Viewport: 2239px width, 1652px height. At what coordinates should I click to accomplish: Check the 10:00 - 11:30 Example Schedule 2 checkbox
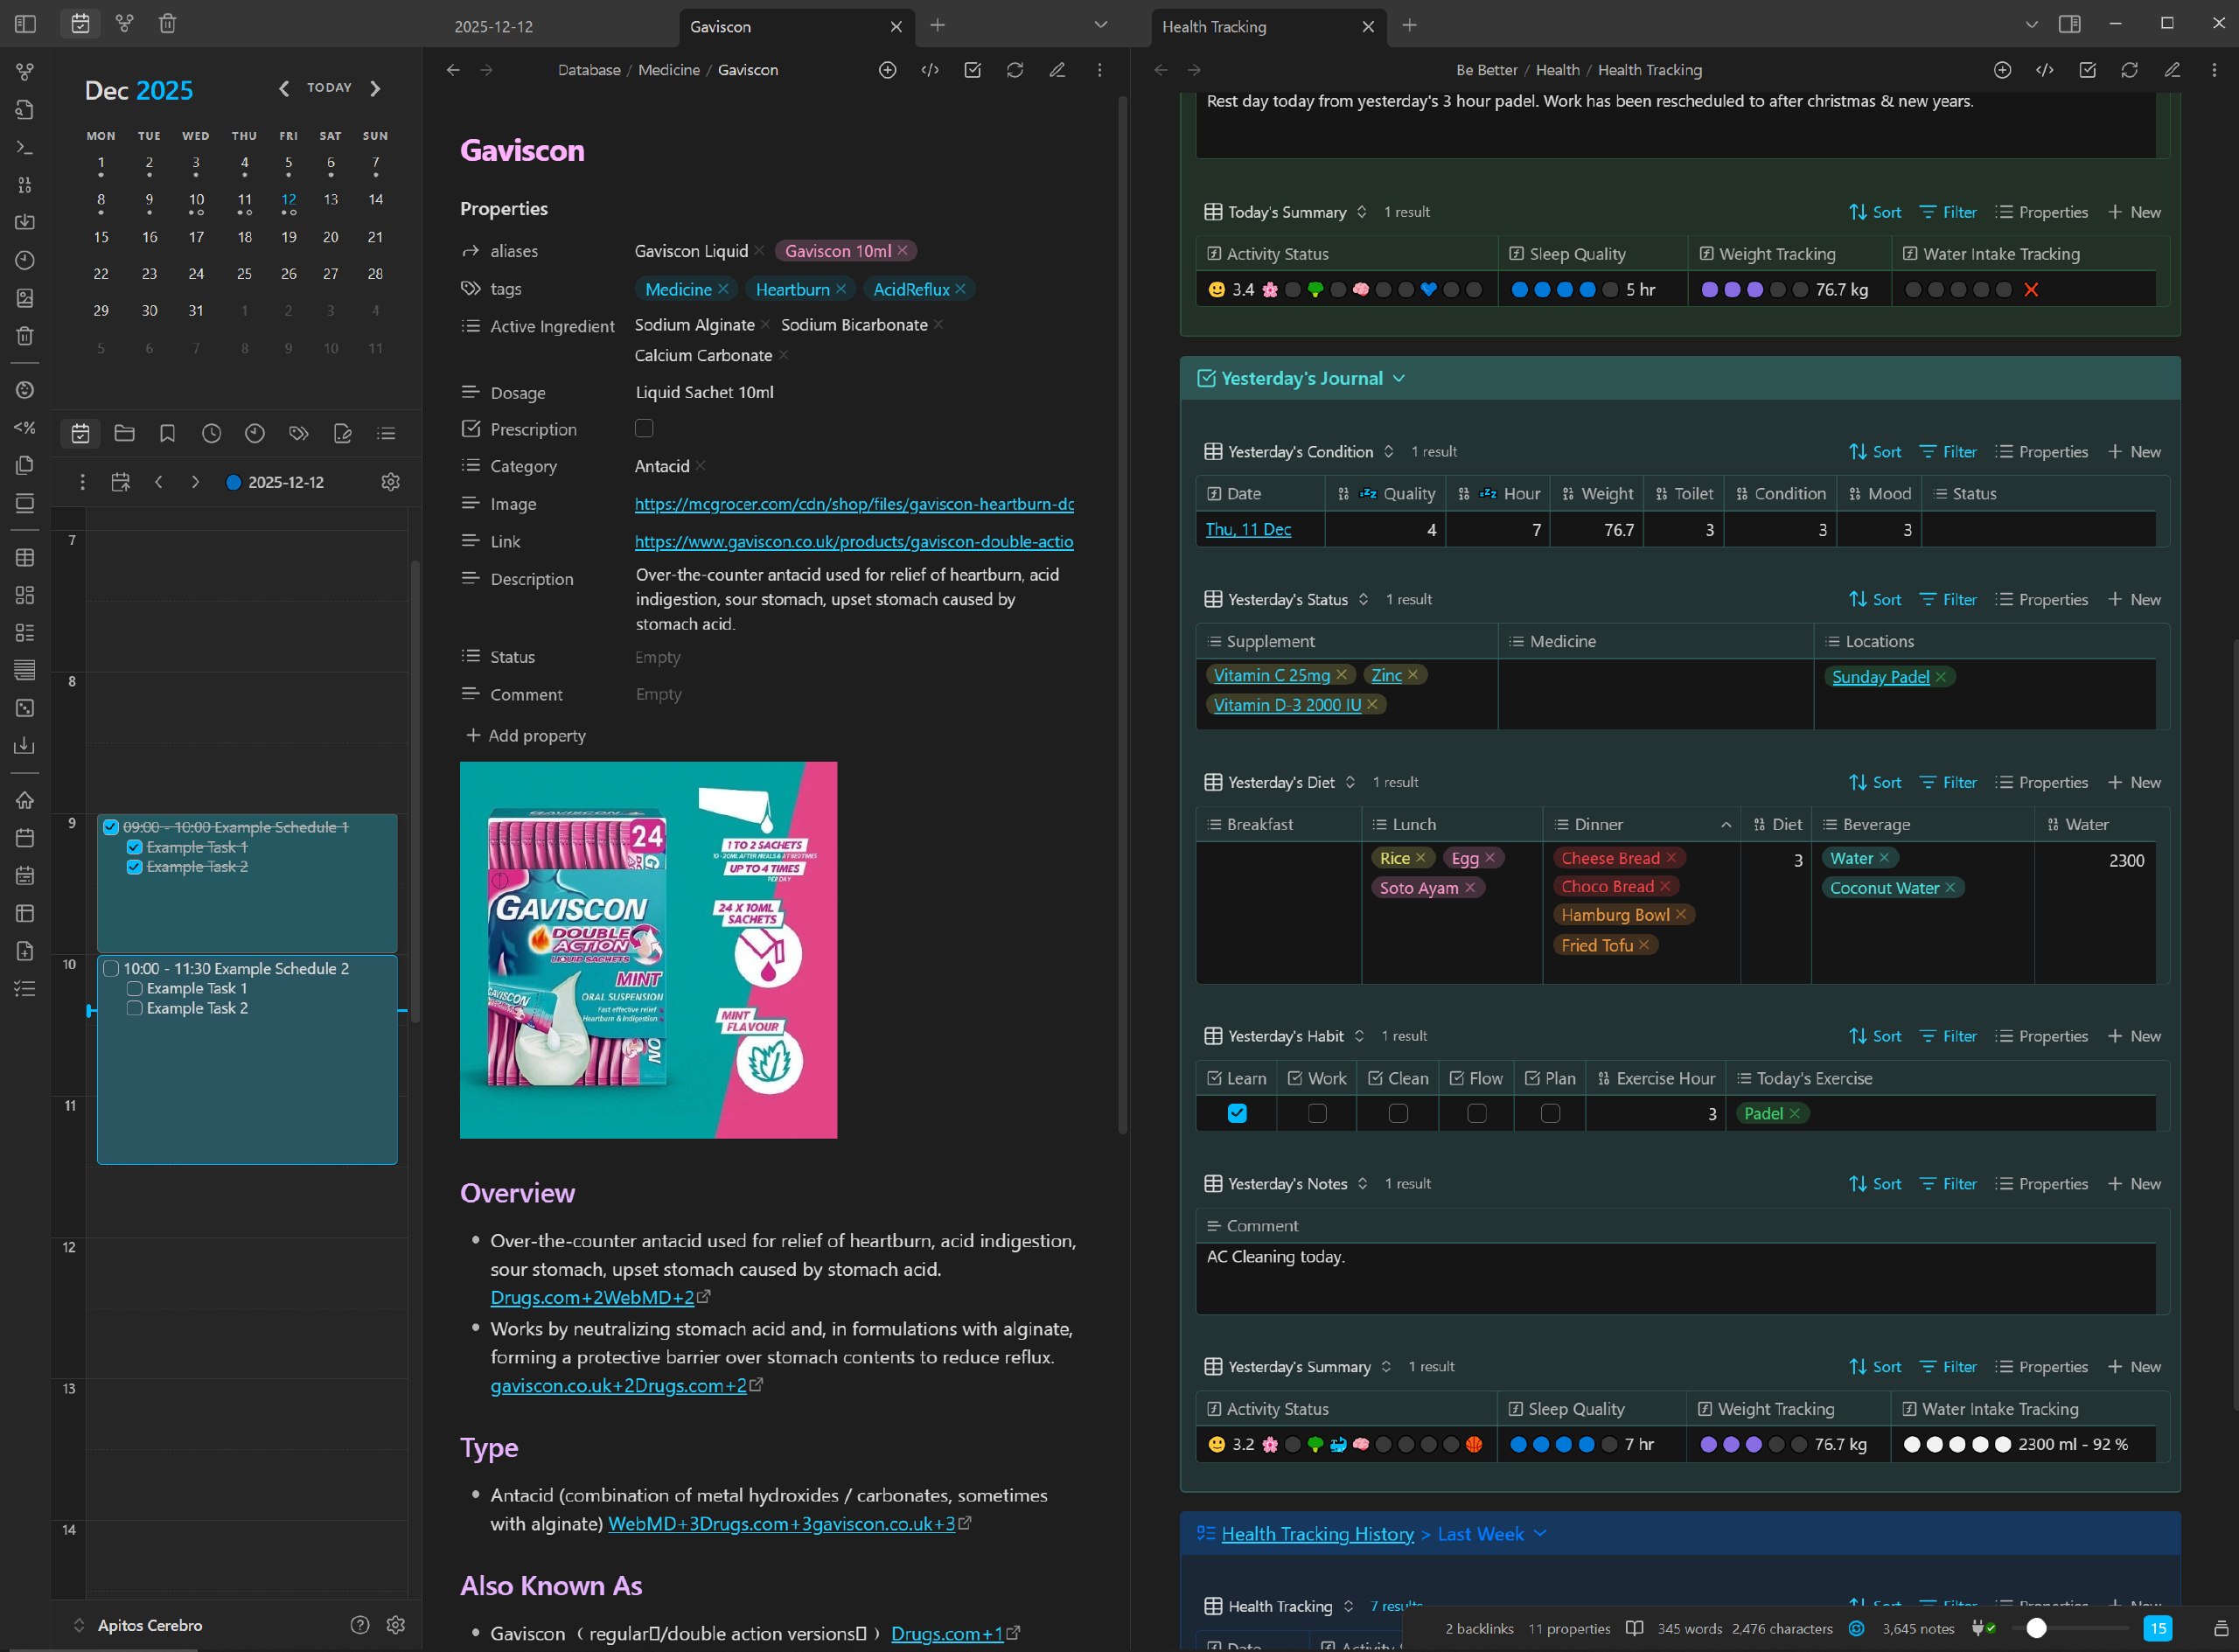[x=111, y=969]
